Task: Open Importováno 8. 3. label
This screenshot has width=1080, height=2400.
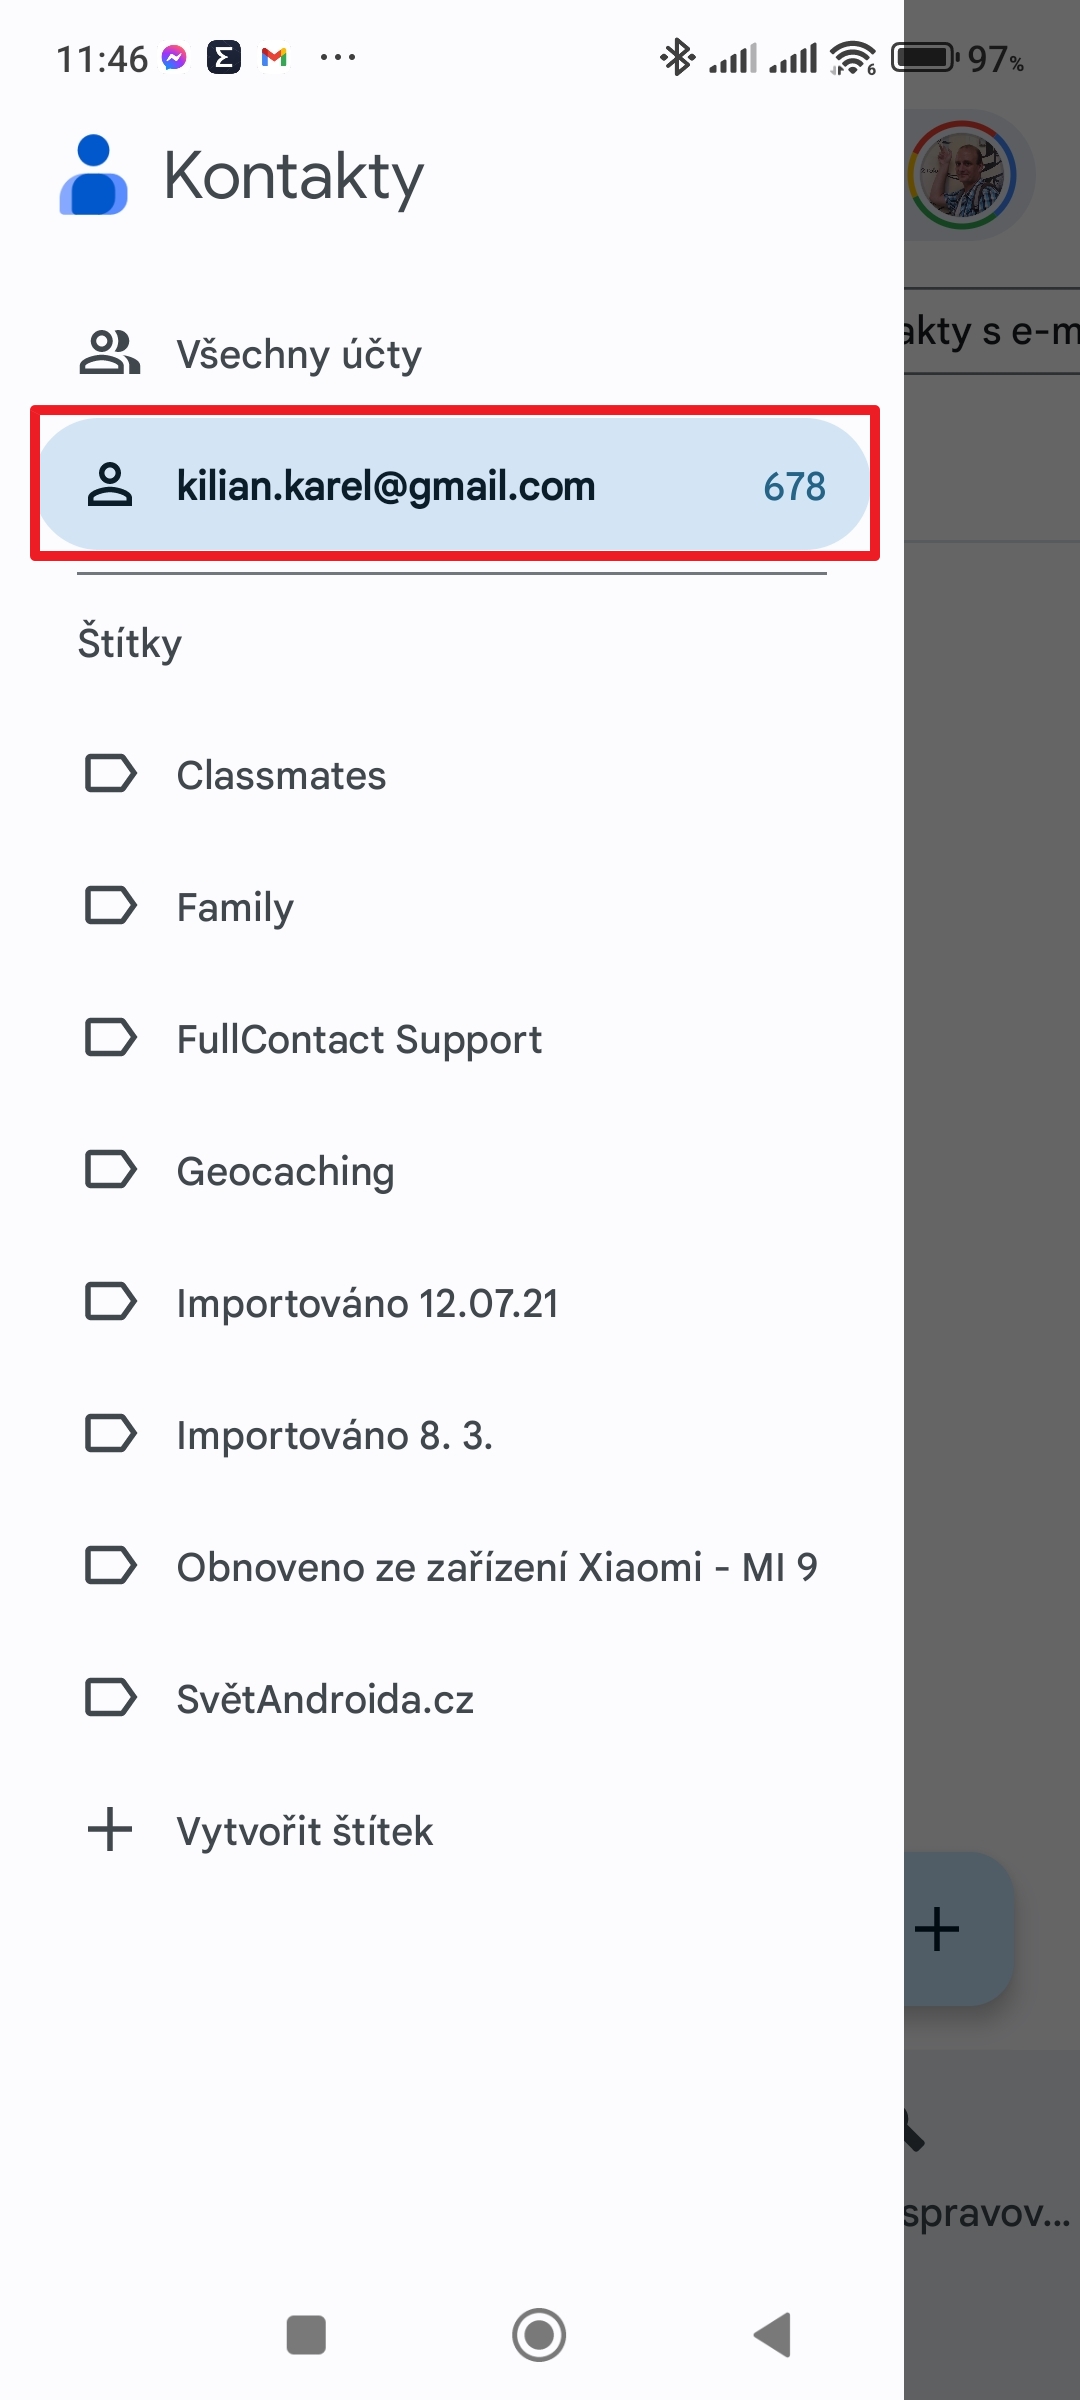Action: click(334, 1435)
